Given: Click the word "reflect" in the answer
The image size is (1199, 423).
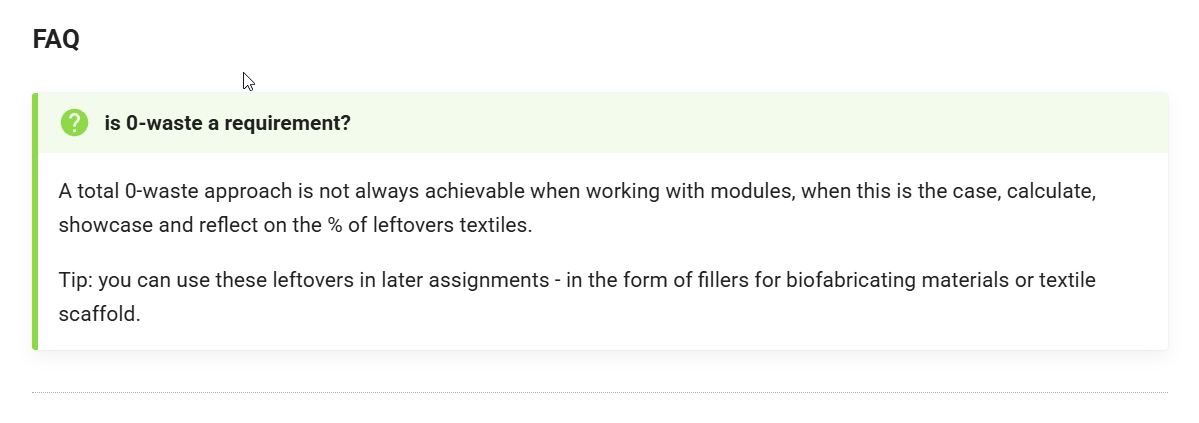Looking at the screenshot, I should pyautogui.click(x=225, y=225).
